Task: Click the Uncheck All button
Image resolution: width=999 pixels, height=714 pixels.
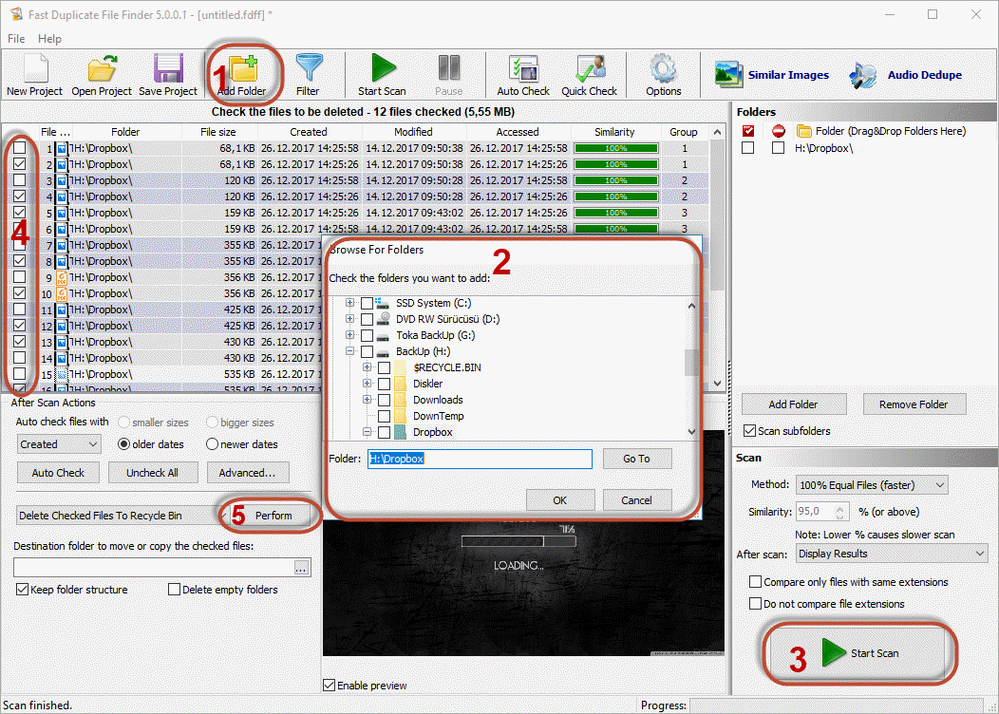Action: pyautogui.click(x=152, y=473)
